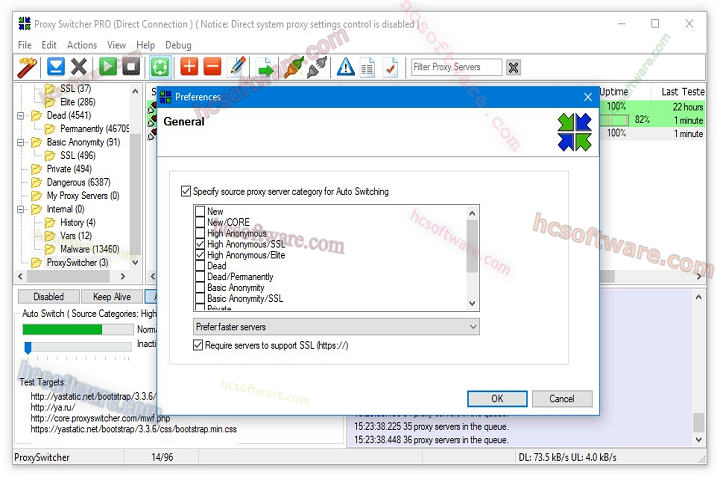Screen dimensions: 720x480
Task: Close the Preferences dialog
Action: coord(588,97)
